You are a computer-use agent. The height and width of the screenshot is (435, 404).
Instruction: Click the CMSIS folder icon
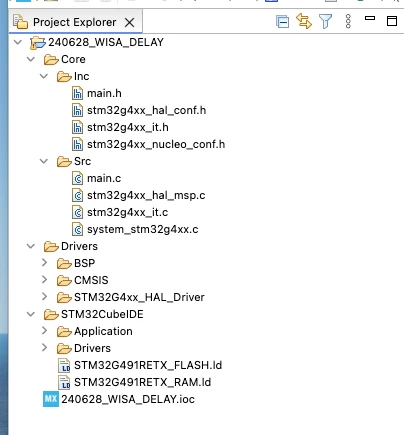coord(64,281)
